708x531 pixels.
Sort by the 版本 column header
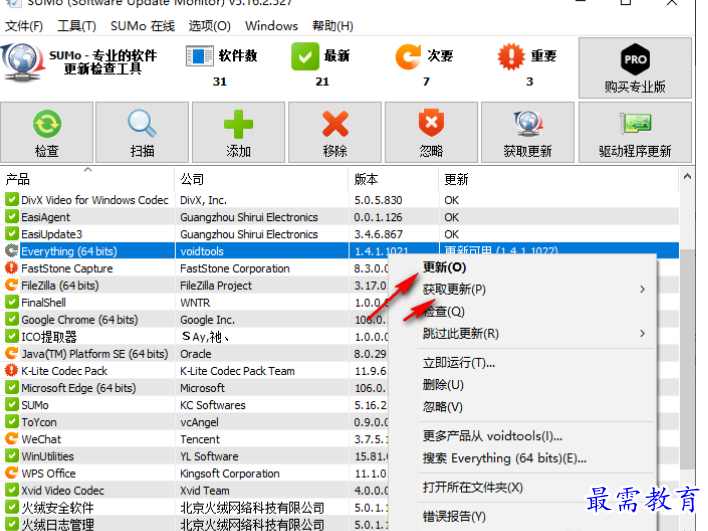(x=394, y=179)
